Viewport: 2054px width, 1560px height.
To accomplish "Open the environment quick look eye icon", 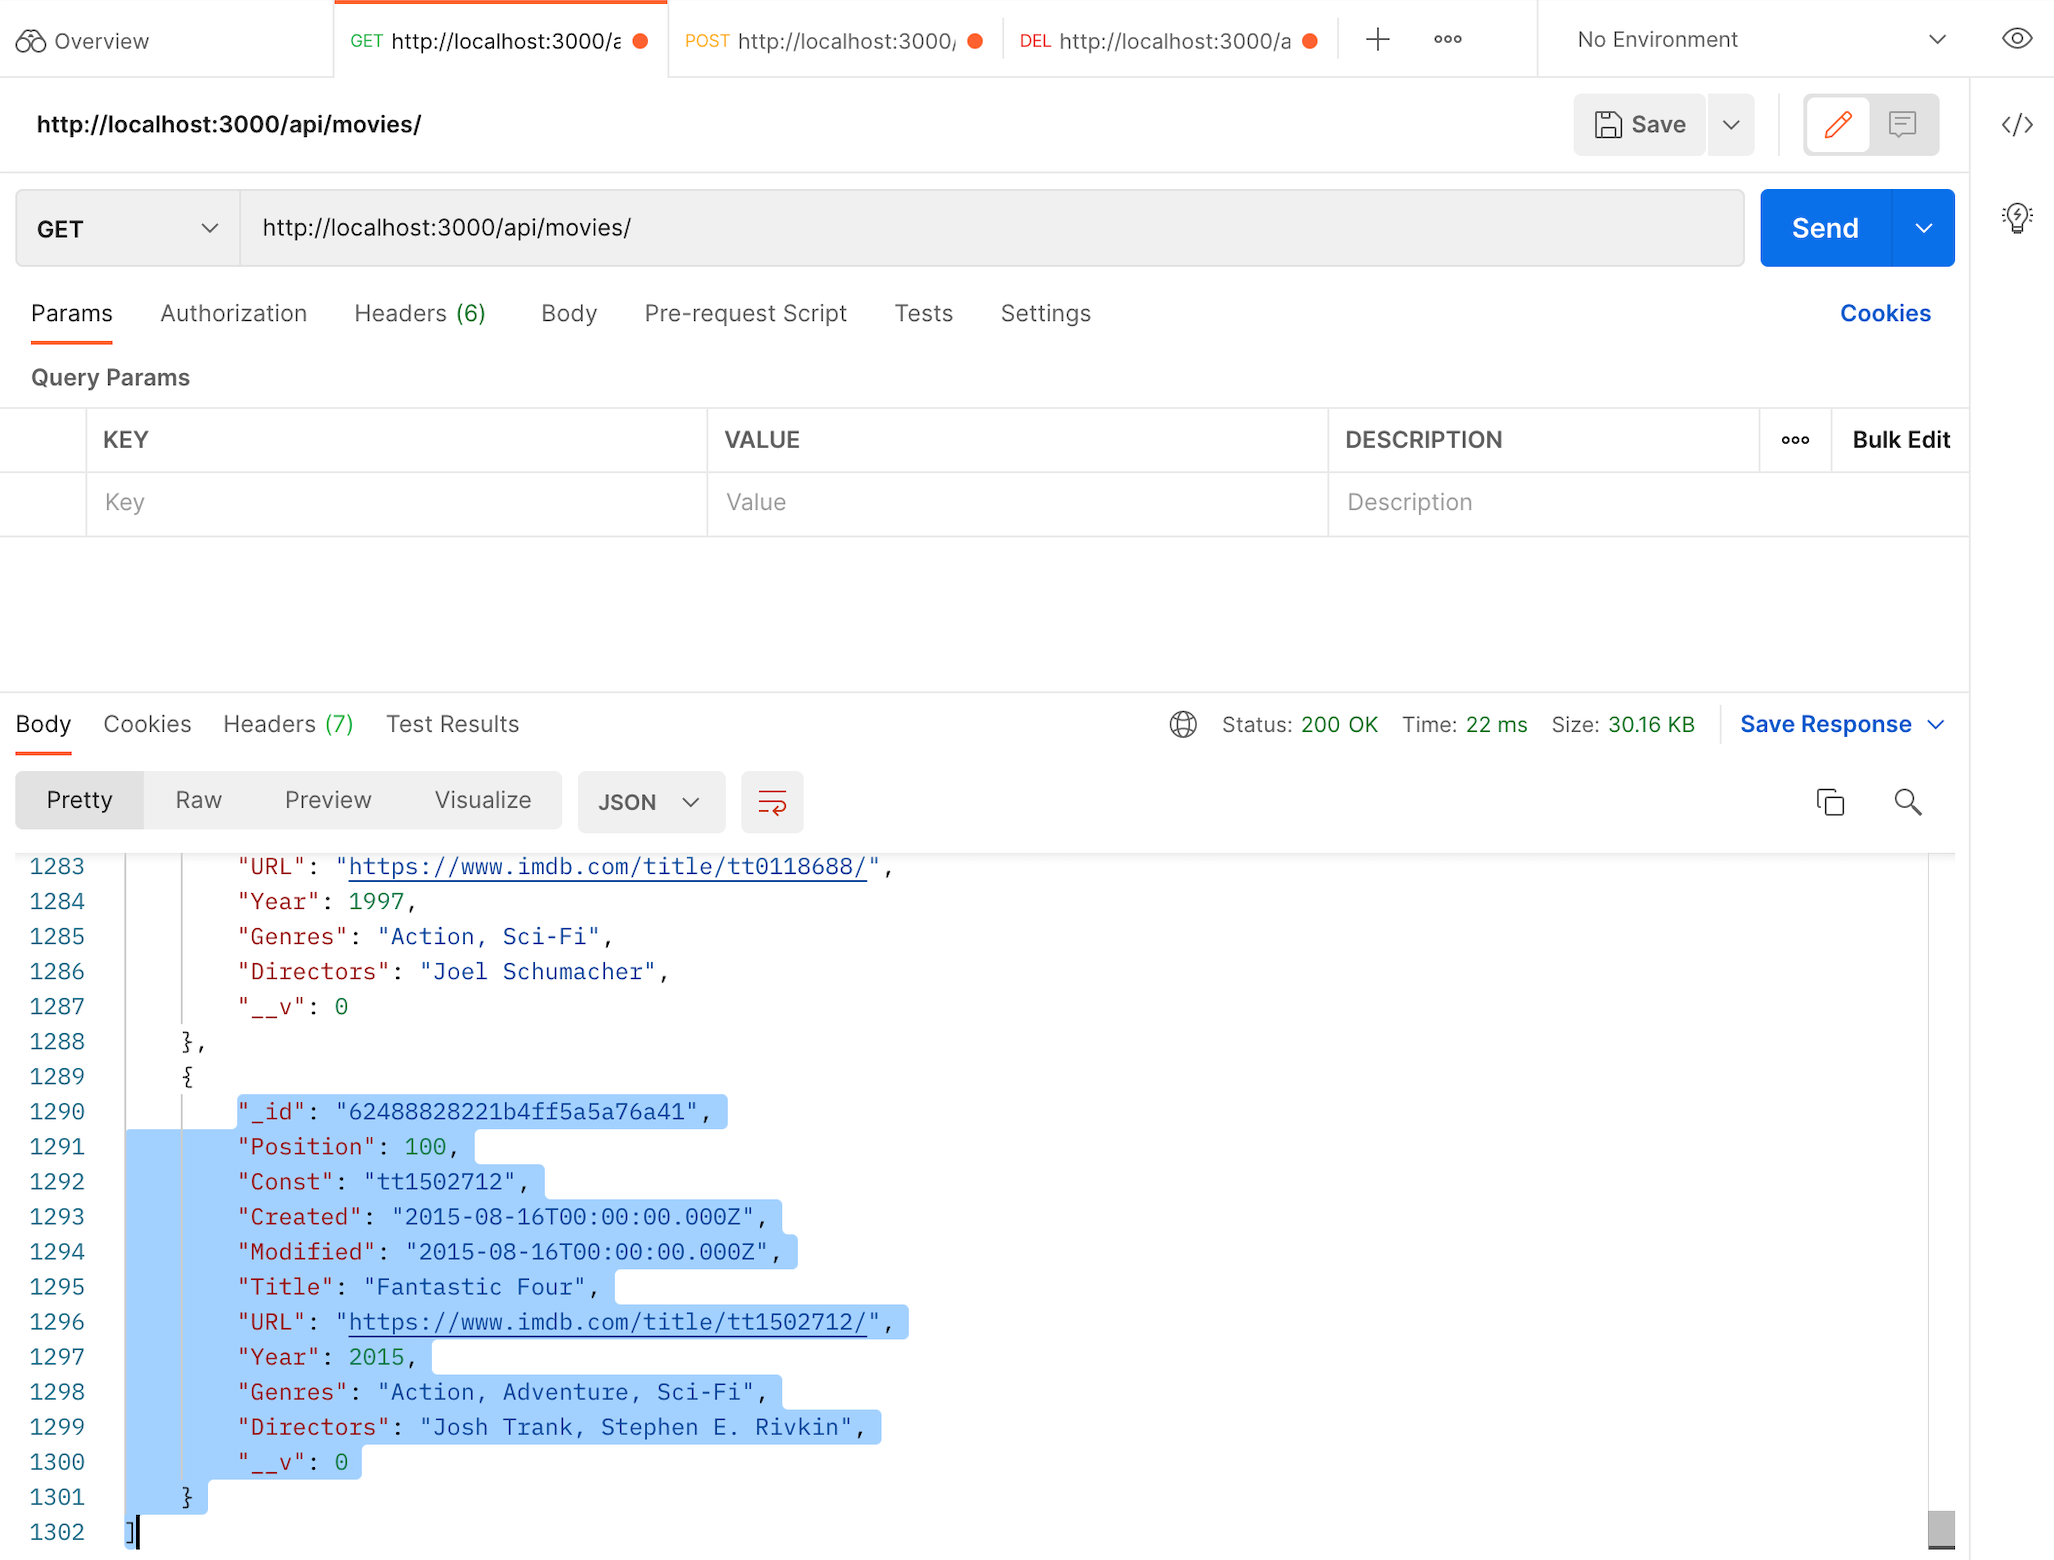I will pos(2016,39).
